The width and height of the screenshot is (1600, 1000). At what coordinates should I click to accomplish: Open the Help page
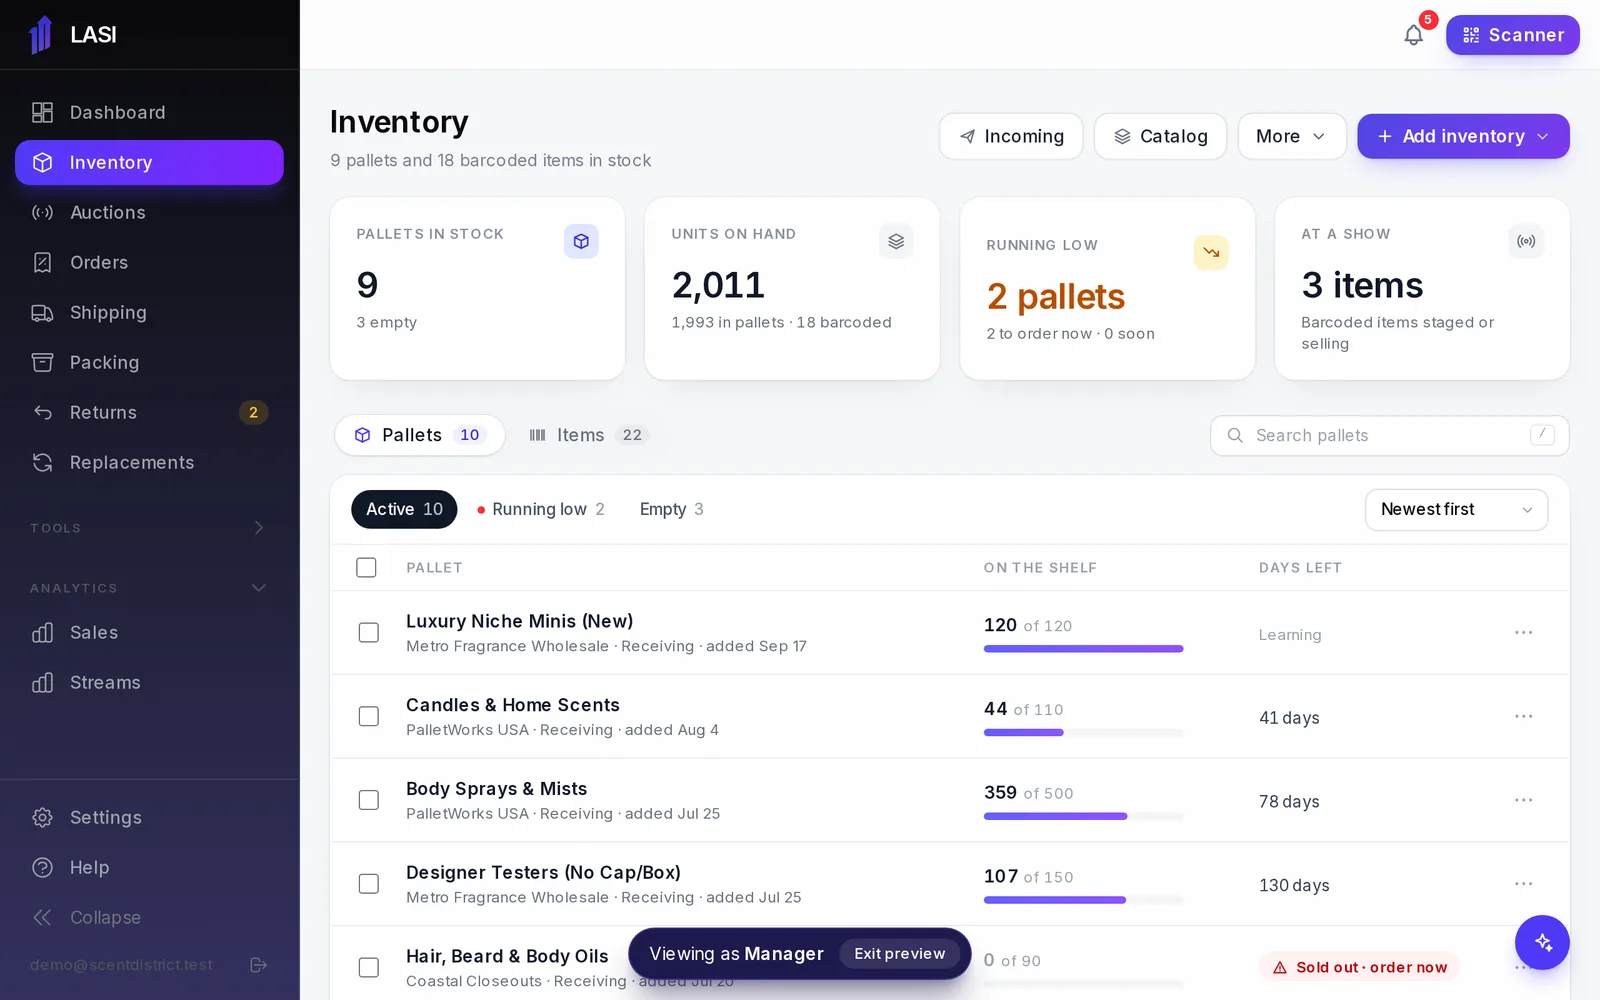149,868
